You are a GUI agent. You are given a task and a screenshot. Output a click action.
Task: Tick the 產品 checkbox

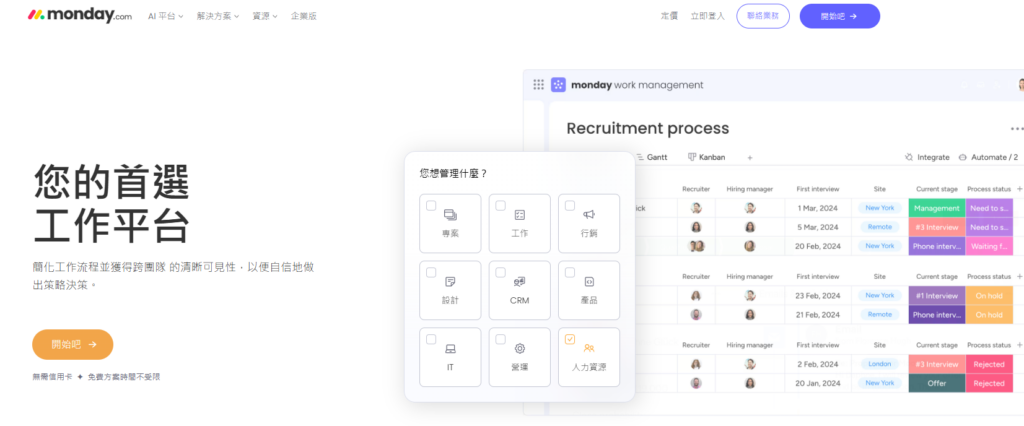point(569,272)
